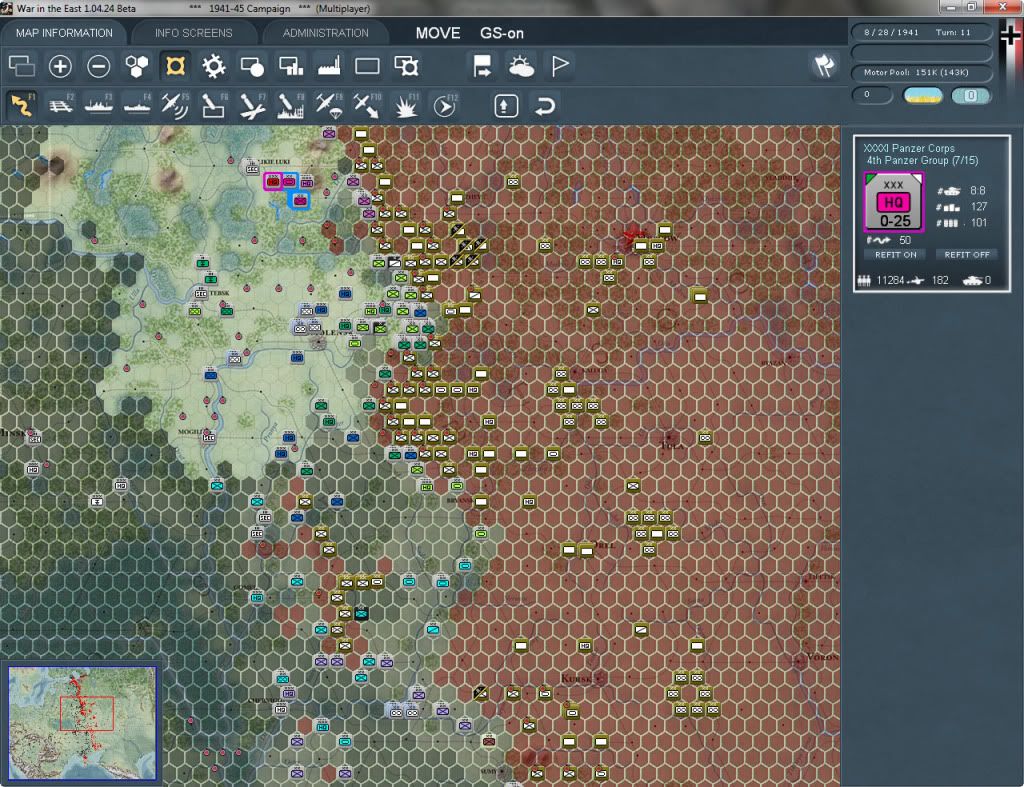Viewport: 1024px width, 787px height.
Task: Click the pennant flag outline icon
Action: click(x=560, y=66)
